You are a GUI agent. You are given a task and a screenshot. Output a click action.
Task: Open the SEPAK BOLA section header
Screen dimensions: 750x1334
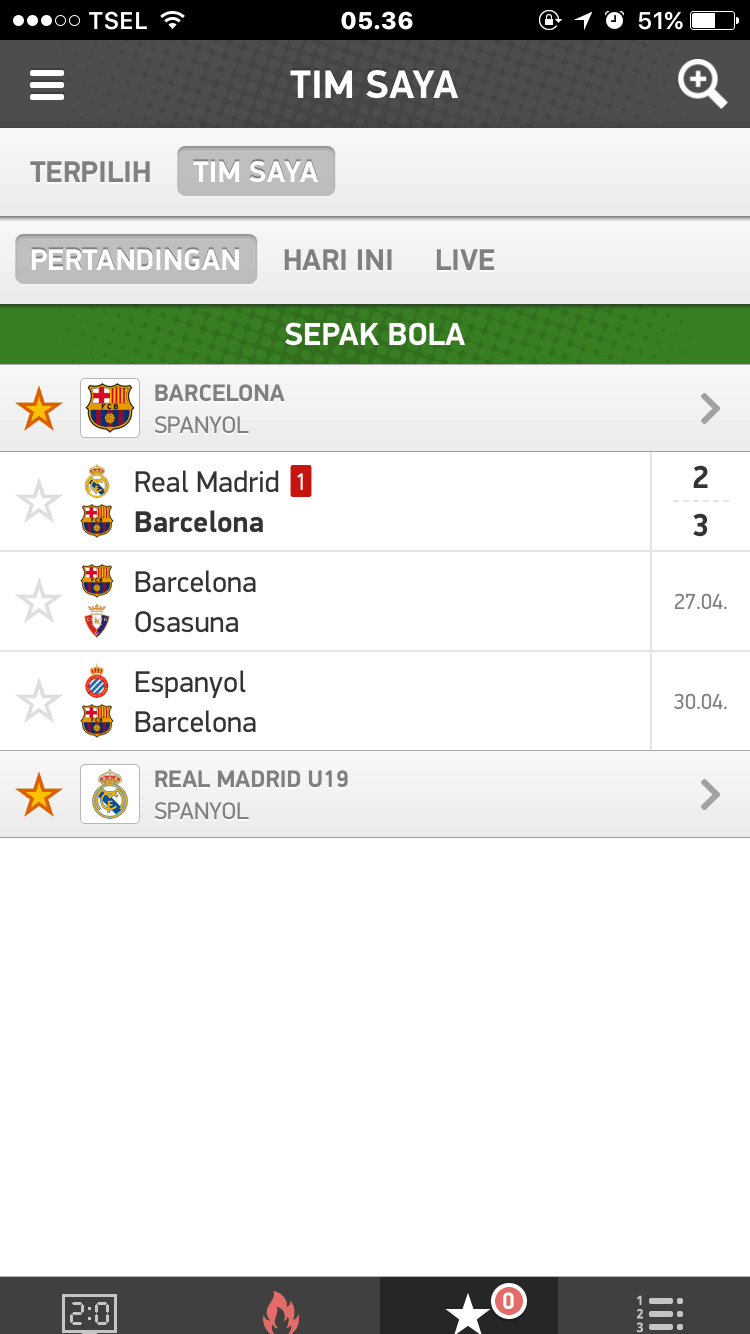coord(375,333)
